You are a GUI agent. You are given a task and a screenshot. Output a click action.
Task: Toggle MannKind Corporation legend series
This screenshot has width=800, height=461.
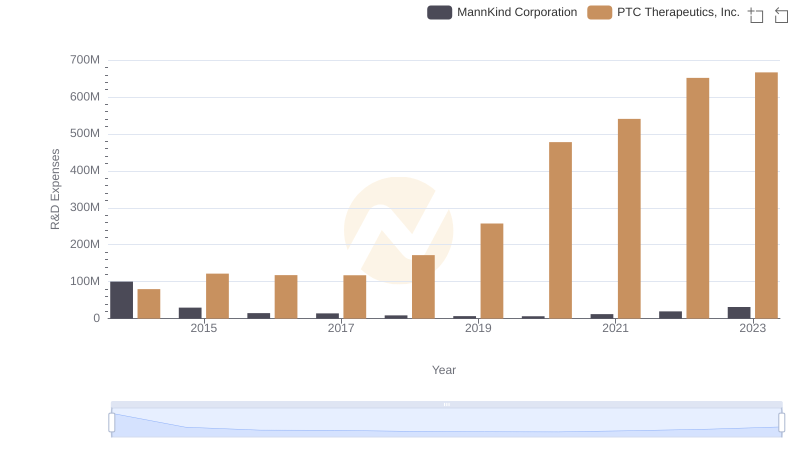click(502, 12)
